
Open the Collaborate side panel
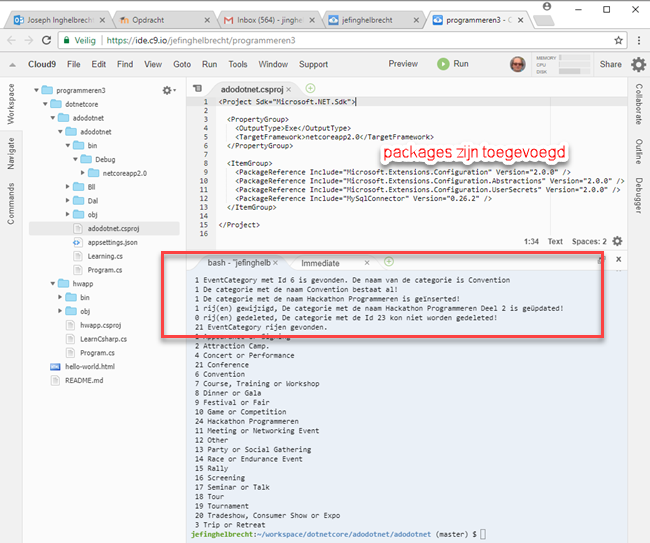pyautogui.click(x=639, y=104)
